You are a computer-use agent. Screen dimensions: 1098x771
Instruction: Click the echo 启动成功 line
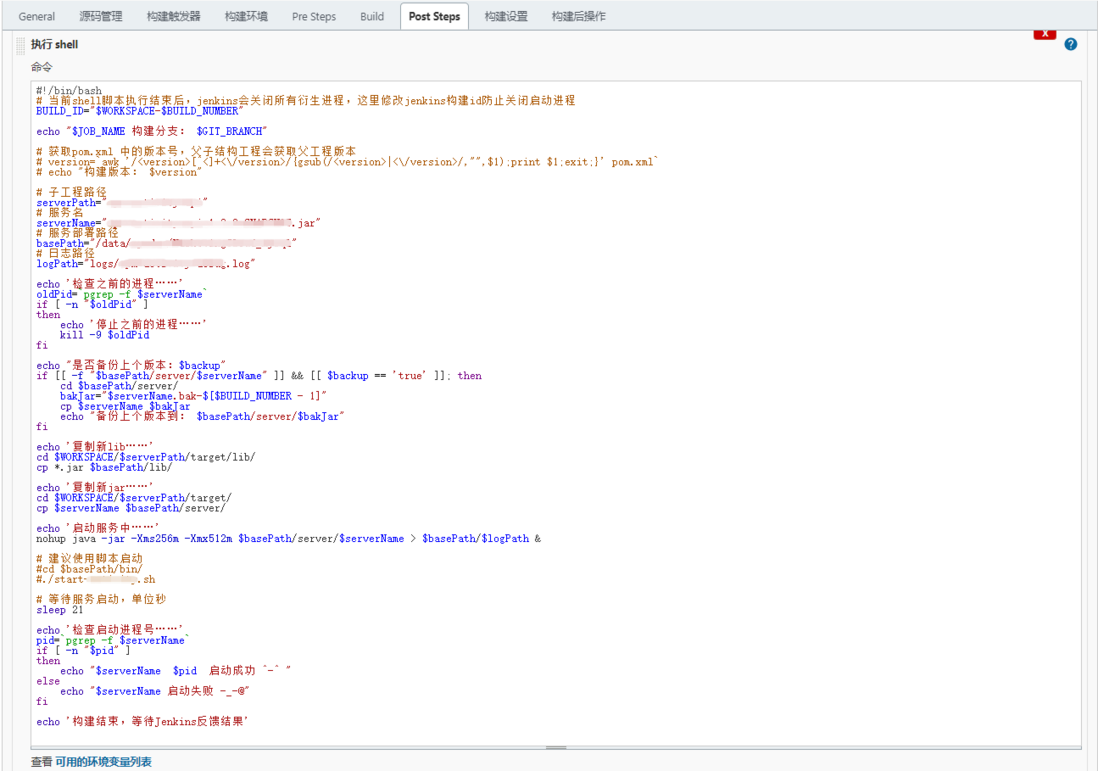[175, 671]
